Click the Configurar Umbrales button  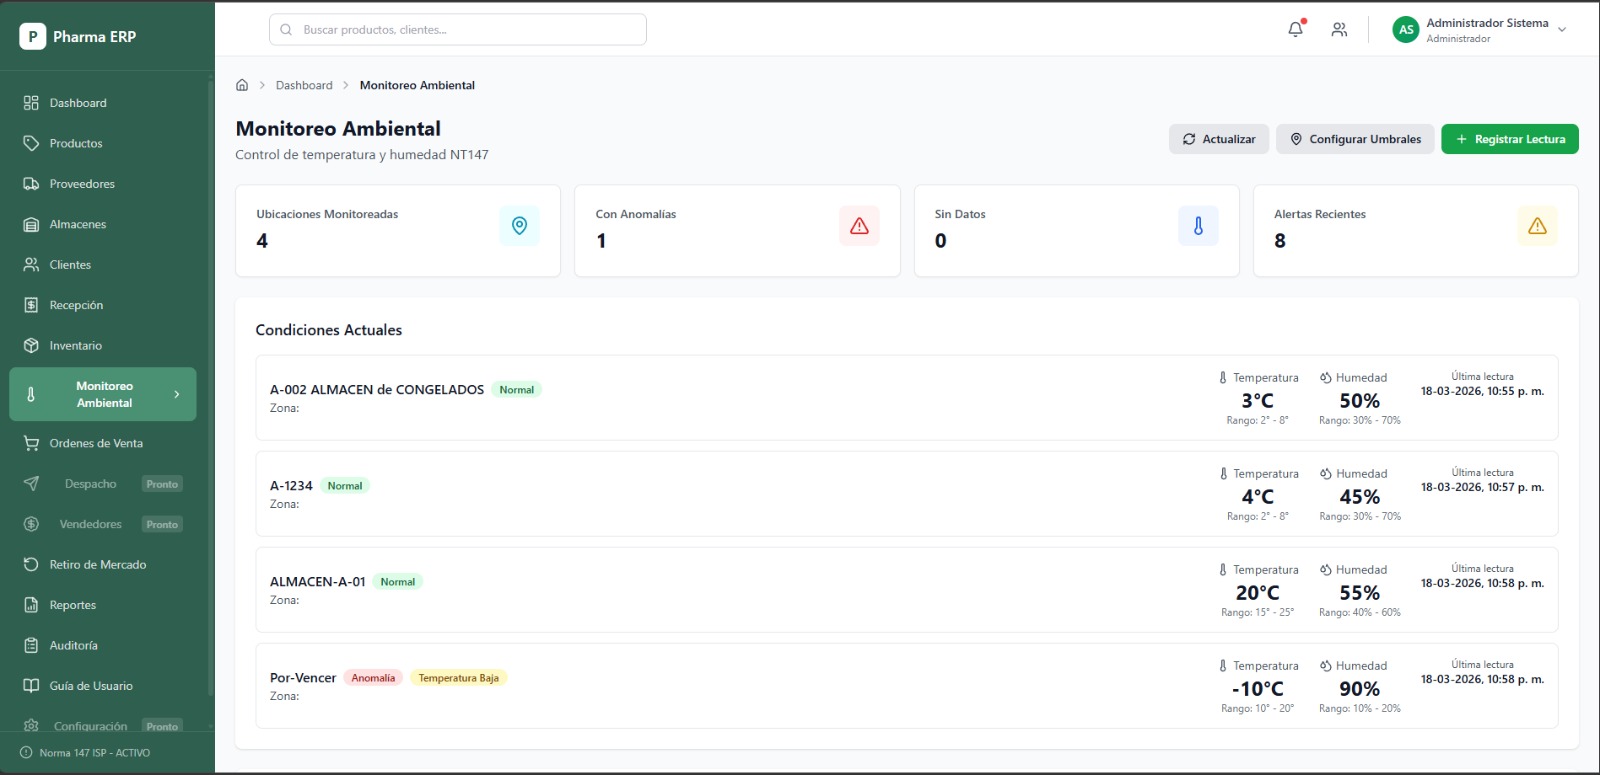coord(1354,139)
